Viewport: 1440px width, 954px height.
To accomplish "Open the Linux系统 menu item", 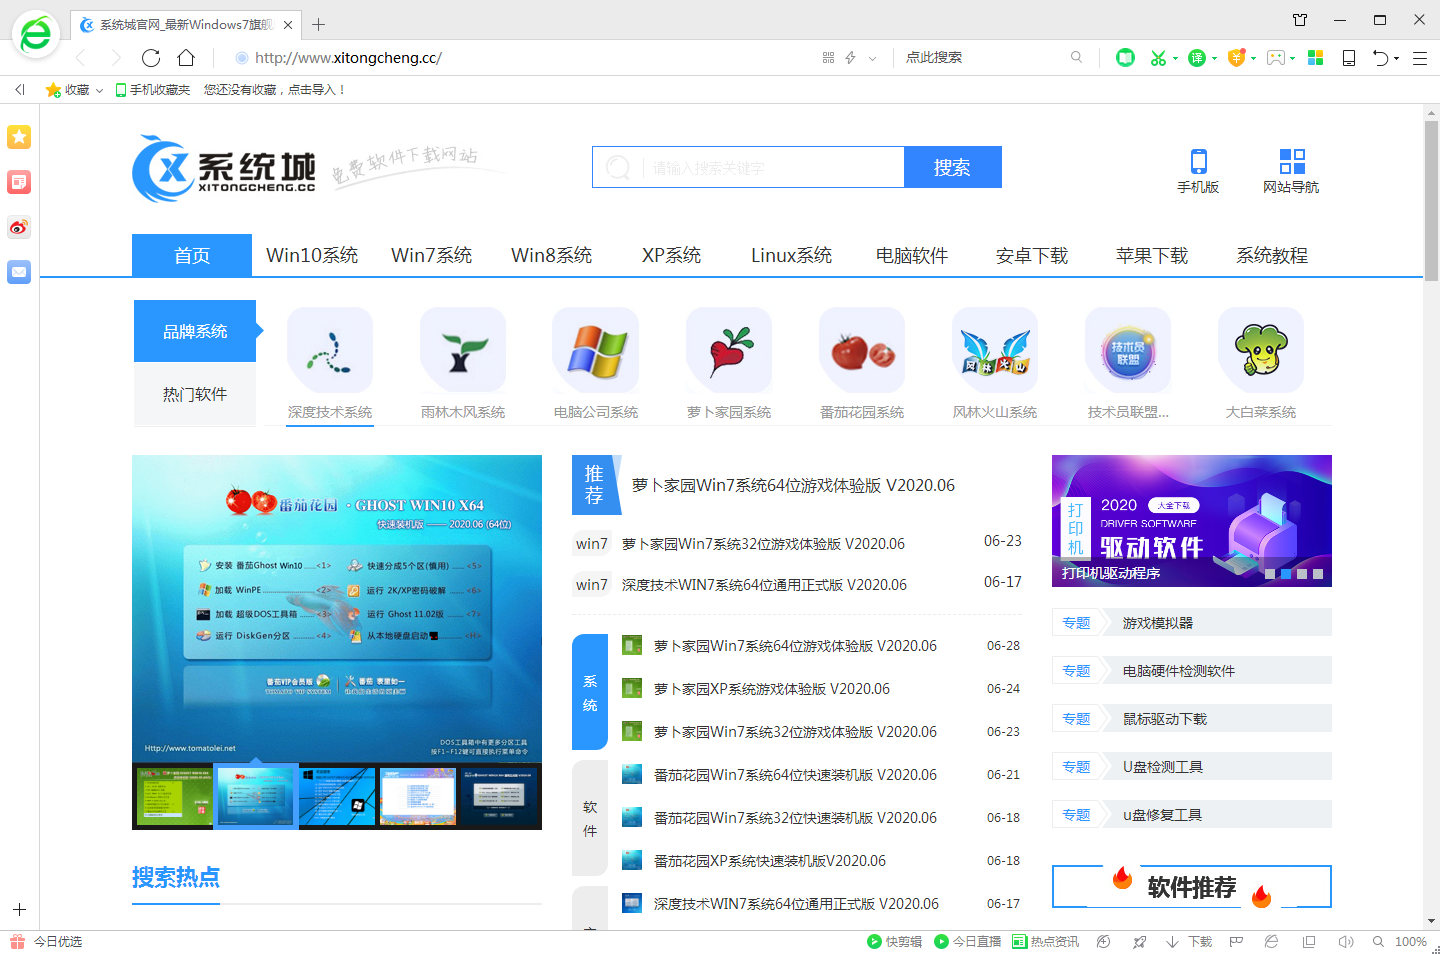I will 792,255.
